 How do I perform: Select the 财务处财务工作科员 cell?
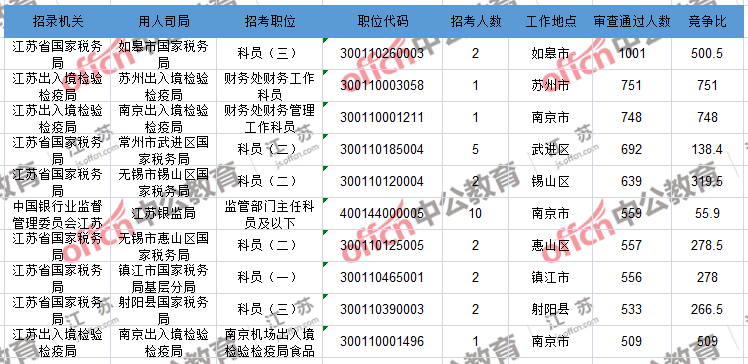(x=270, y=85)
